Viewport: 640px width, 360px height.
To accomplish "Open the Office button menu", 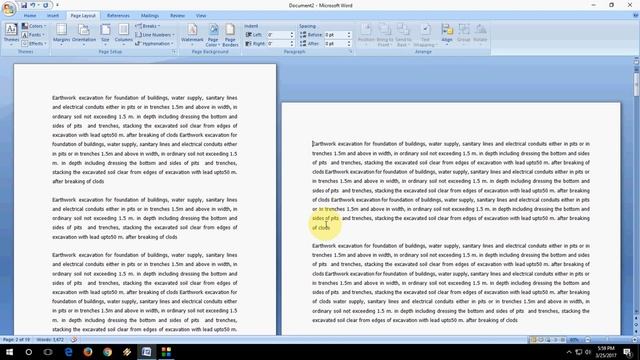I will tap(9, 9).
